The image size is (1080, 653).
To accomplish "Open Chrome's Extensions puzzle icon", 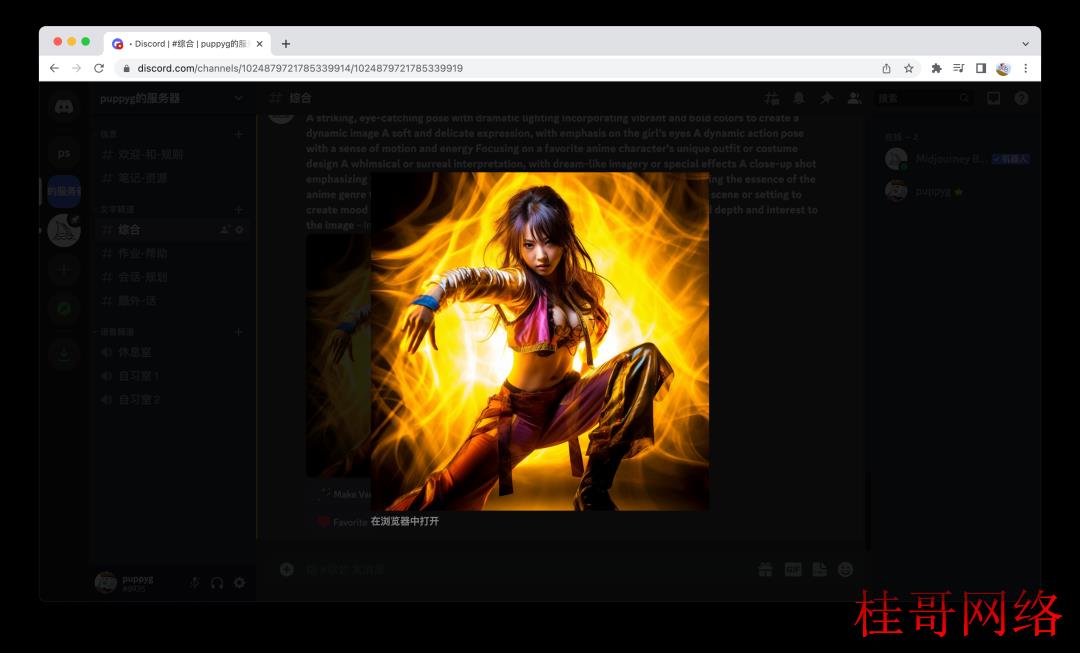I will [x=936, y=68].
